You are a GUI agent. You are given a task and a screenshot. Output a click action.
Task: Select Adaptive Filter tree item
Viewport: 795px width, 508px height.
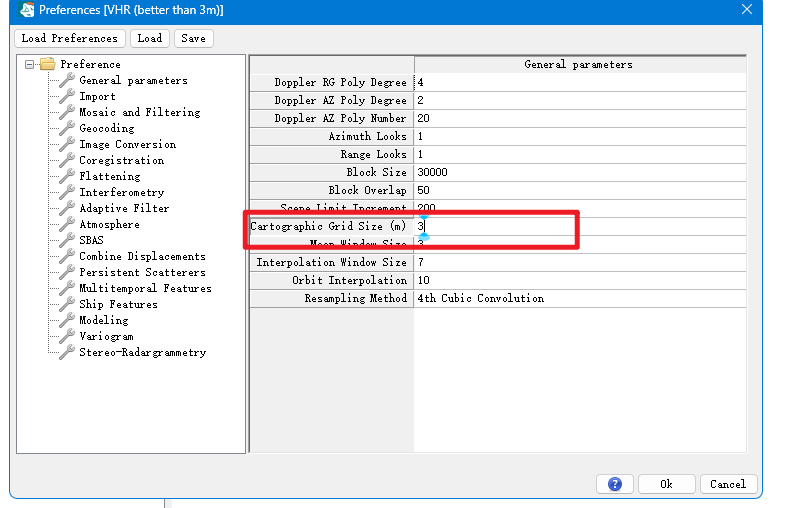click(124, 208)
